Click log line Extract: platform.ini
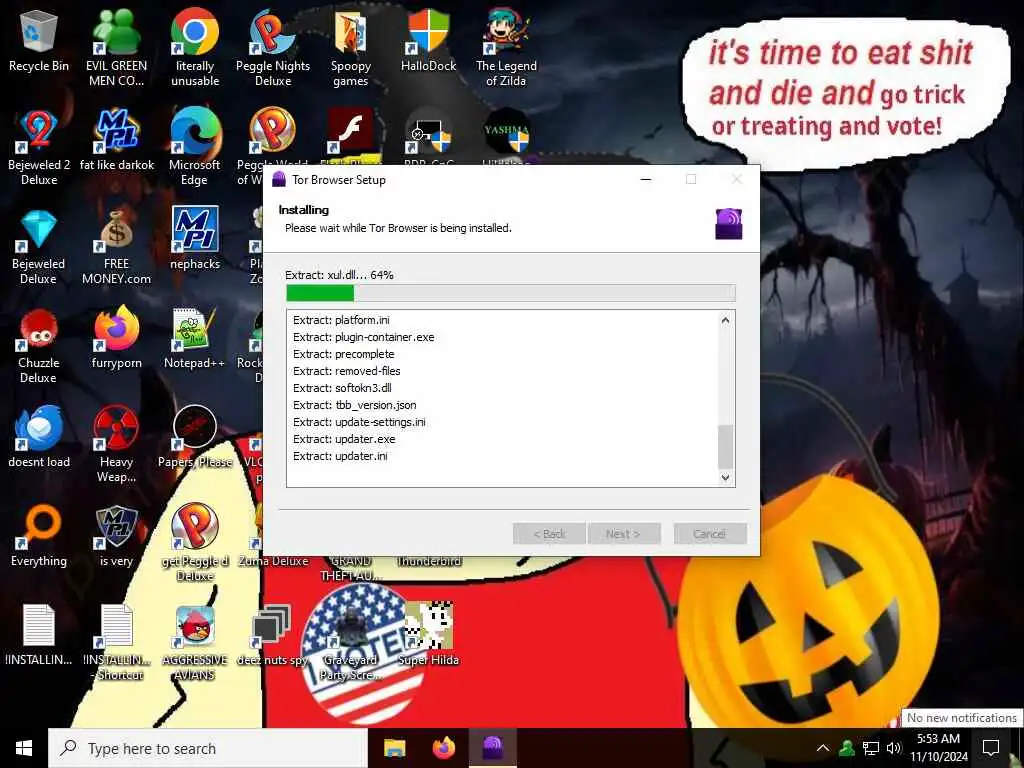 (342, 320)
